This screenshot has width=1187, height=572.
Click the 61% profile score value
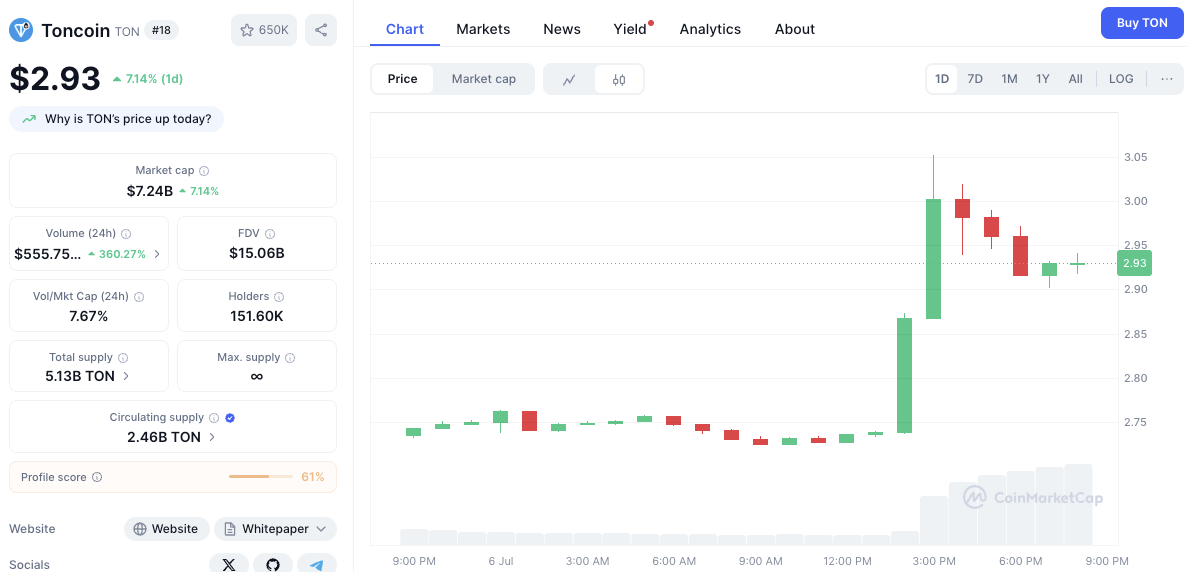pos(313,477)
